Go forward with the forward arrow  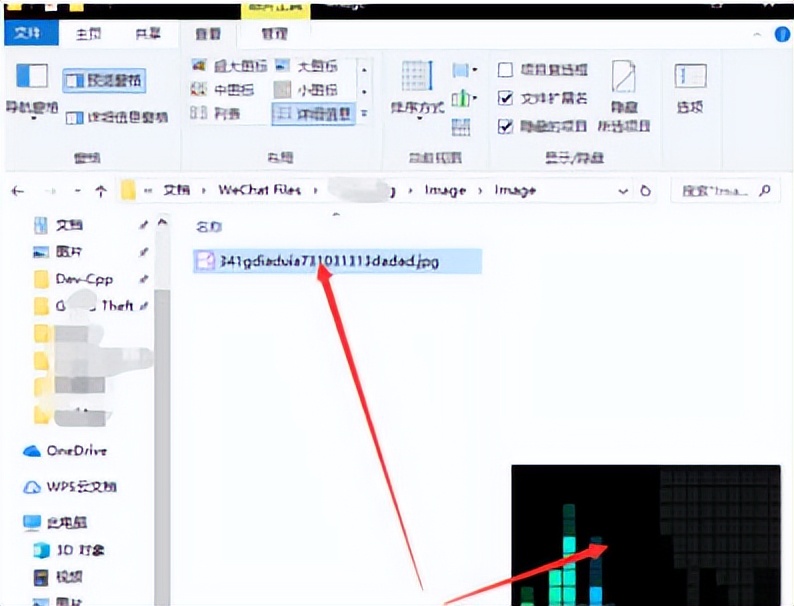[50, 191]
